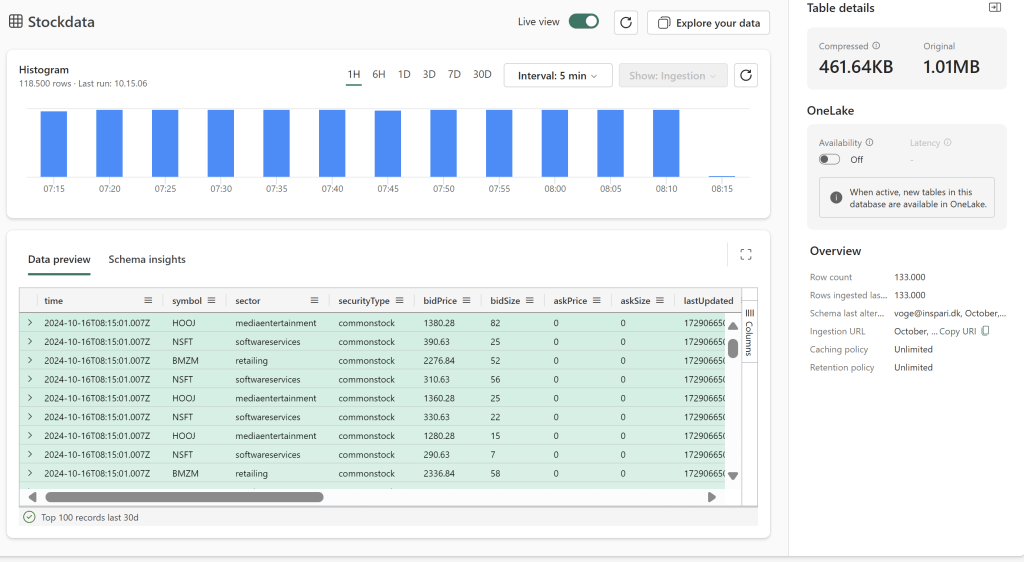Enable OneLake Availability switch
This screenshot has height=562, width=1024.
[829, 159]
